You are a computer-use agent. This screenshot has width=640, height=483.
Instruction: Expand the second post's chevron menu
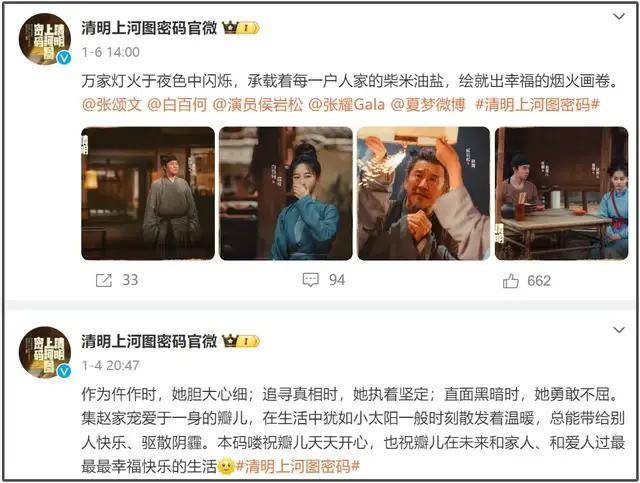(619, 329)
